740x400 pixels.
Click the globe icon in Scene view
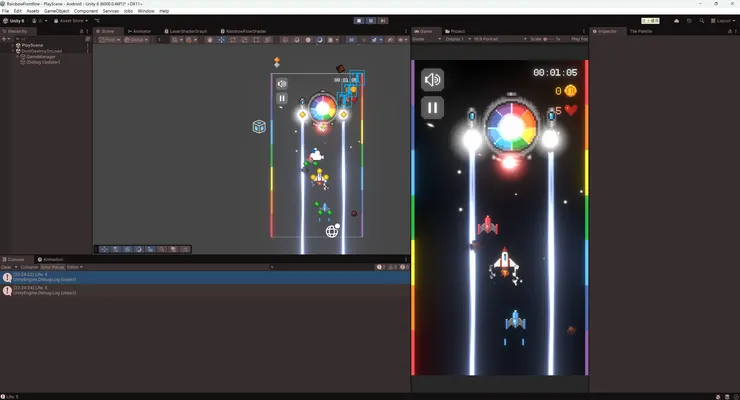coord(332,231)
